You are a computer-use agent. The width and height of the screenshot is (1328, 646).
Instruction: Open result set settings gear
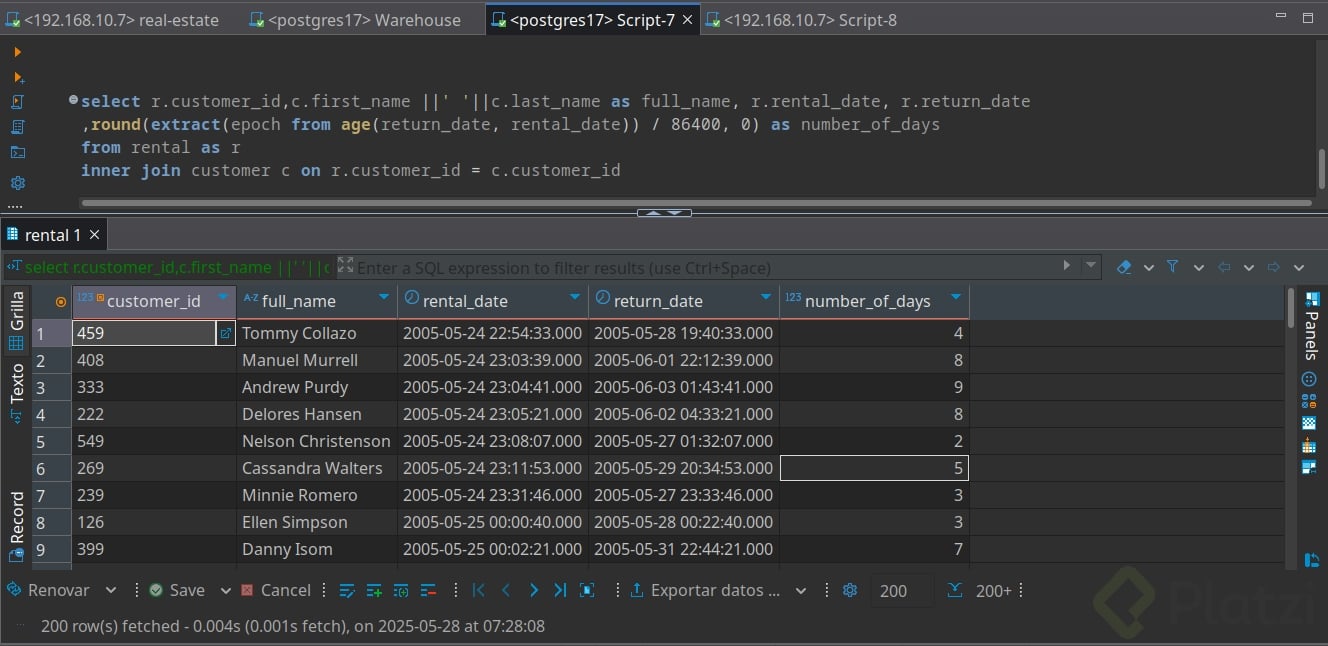pos(850,590)
